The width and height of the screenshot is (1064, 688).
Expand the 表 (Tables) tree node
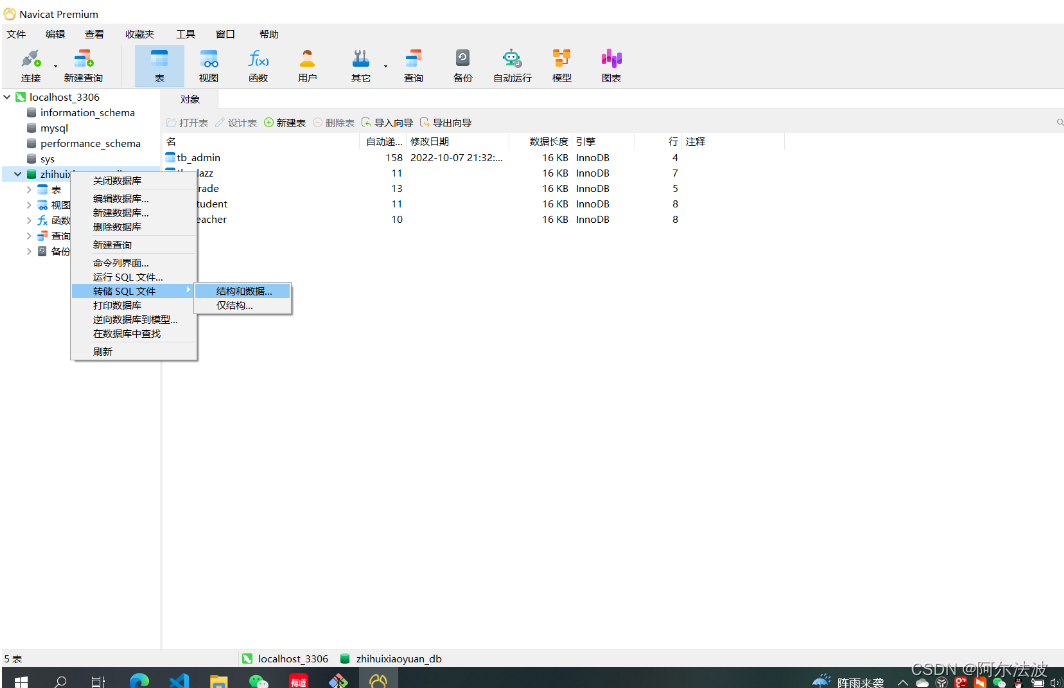click(28, 190)
